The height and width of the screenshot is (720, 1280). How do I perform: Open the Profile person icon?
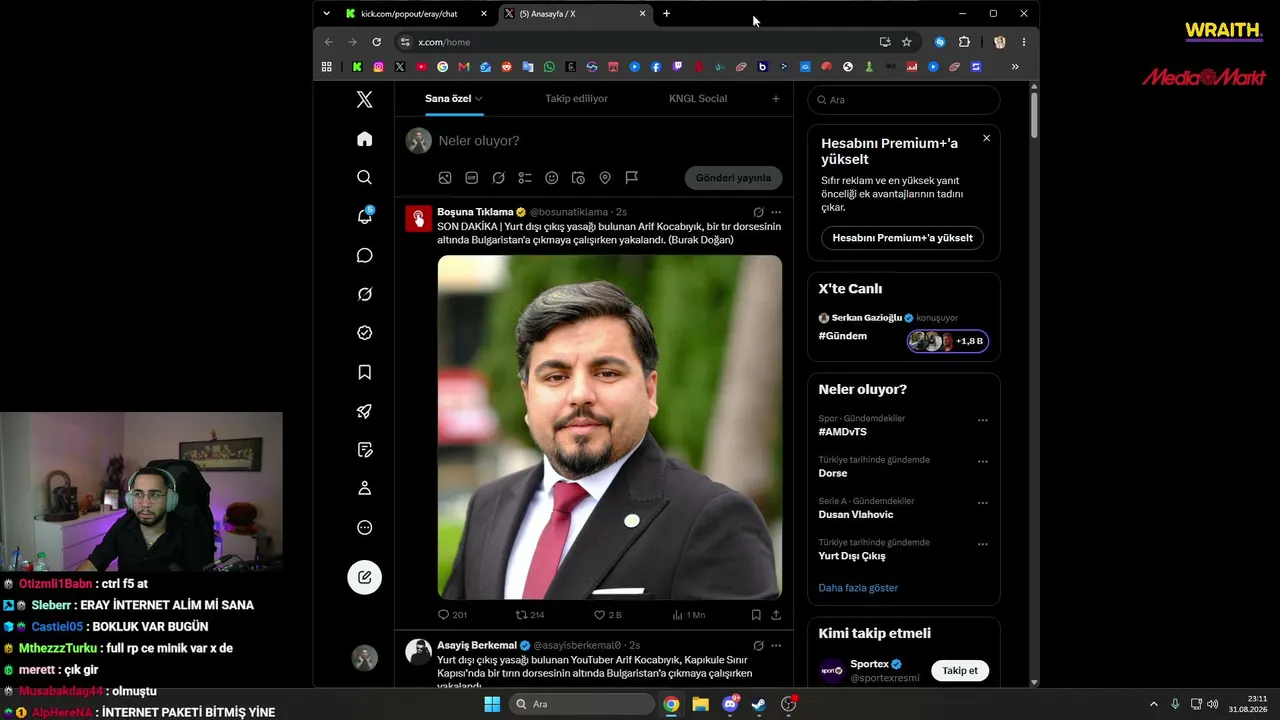tap(364, 488)
